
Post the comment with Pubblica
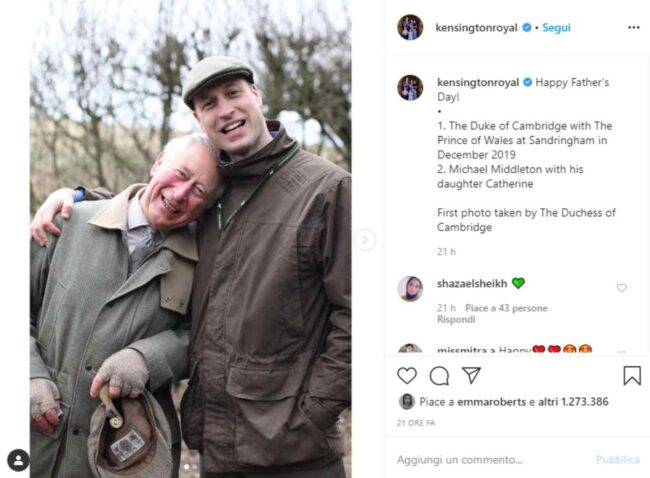[617, 460]
